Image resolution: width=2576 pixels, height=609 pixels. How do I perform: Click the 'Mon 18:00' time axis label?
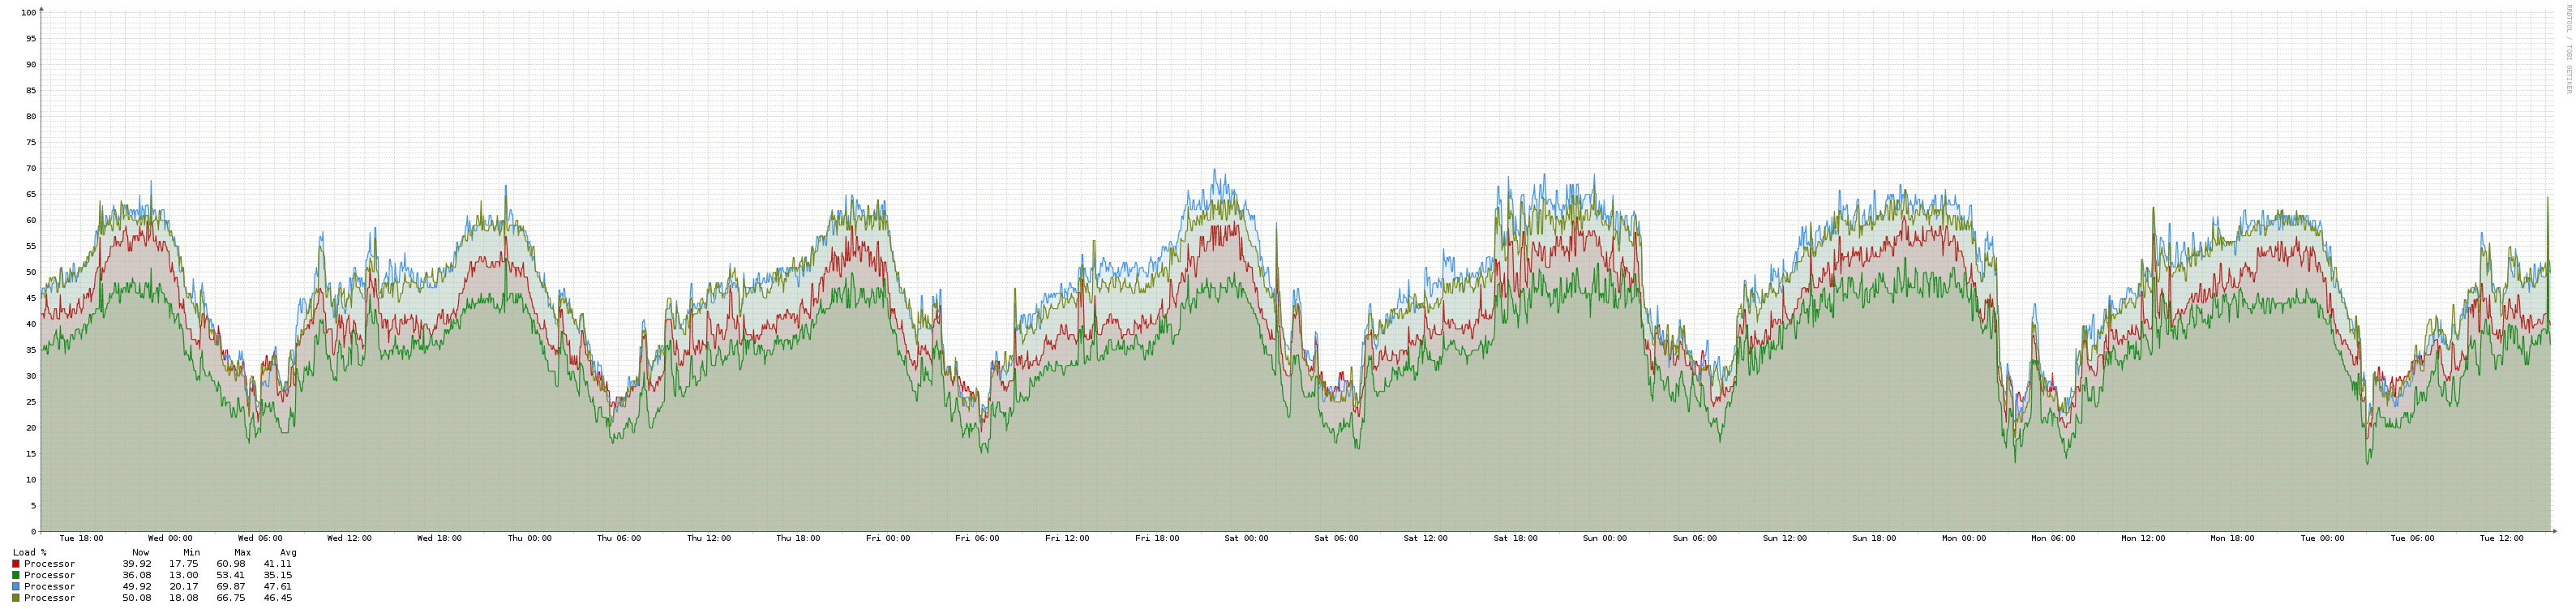tap(2232, 539)
